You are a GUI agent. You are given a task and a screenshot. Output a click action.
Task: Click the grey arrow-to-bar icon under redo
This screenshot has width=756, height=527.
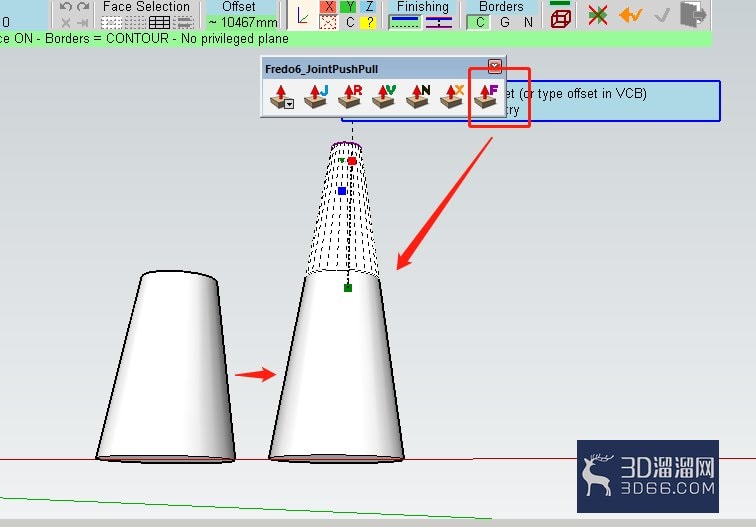(83, 22)
